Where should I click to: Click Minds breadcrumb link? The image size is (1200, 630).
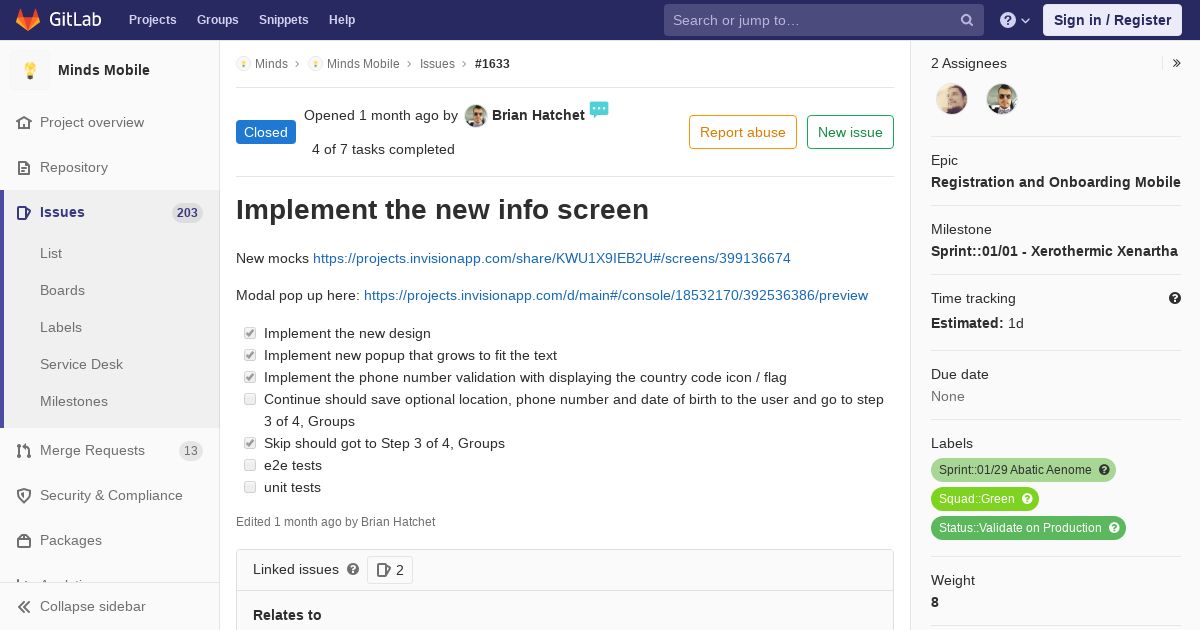pyautogui.click(x=271, y=63)
